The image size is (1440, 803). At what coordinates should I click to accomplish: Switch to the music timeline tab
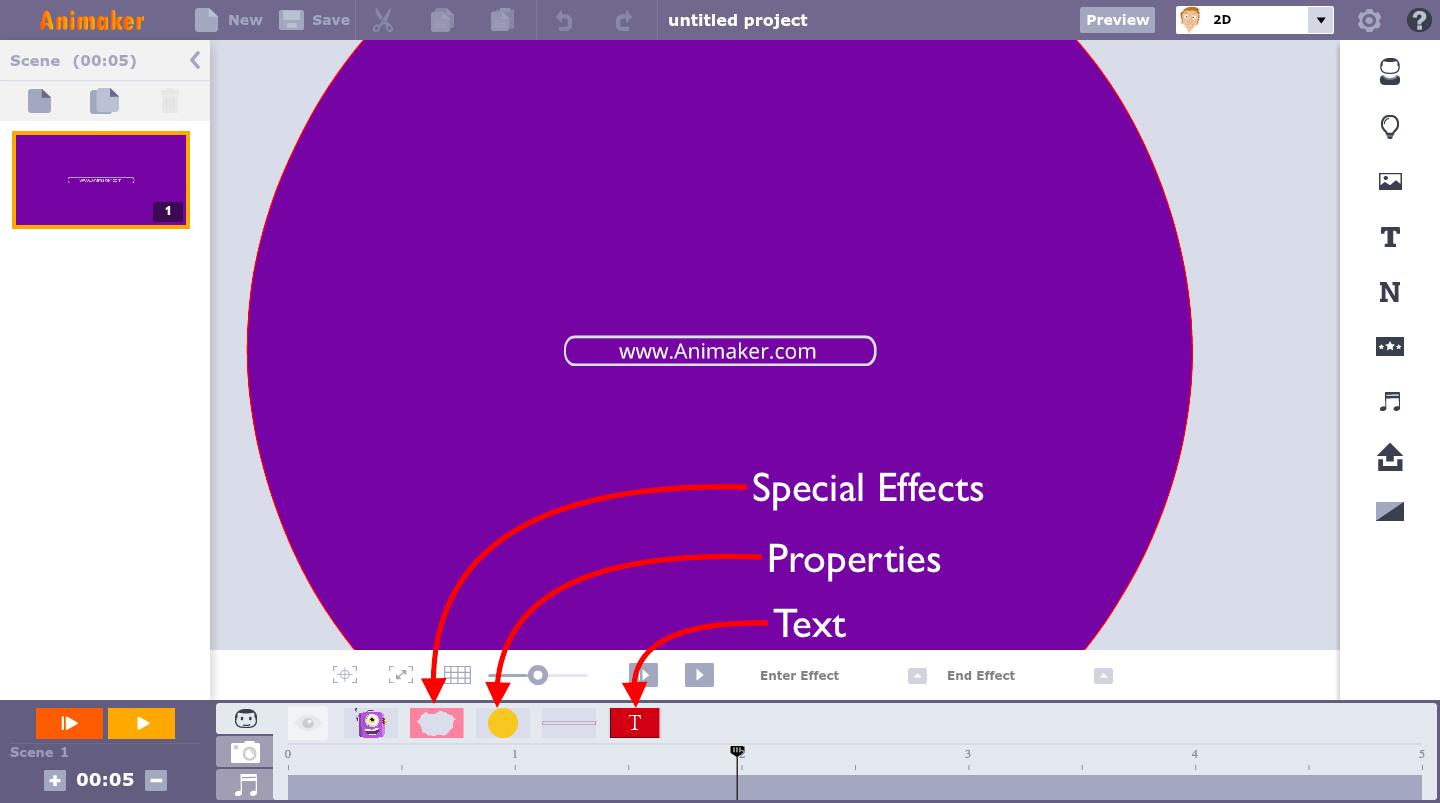pos(245,785)
